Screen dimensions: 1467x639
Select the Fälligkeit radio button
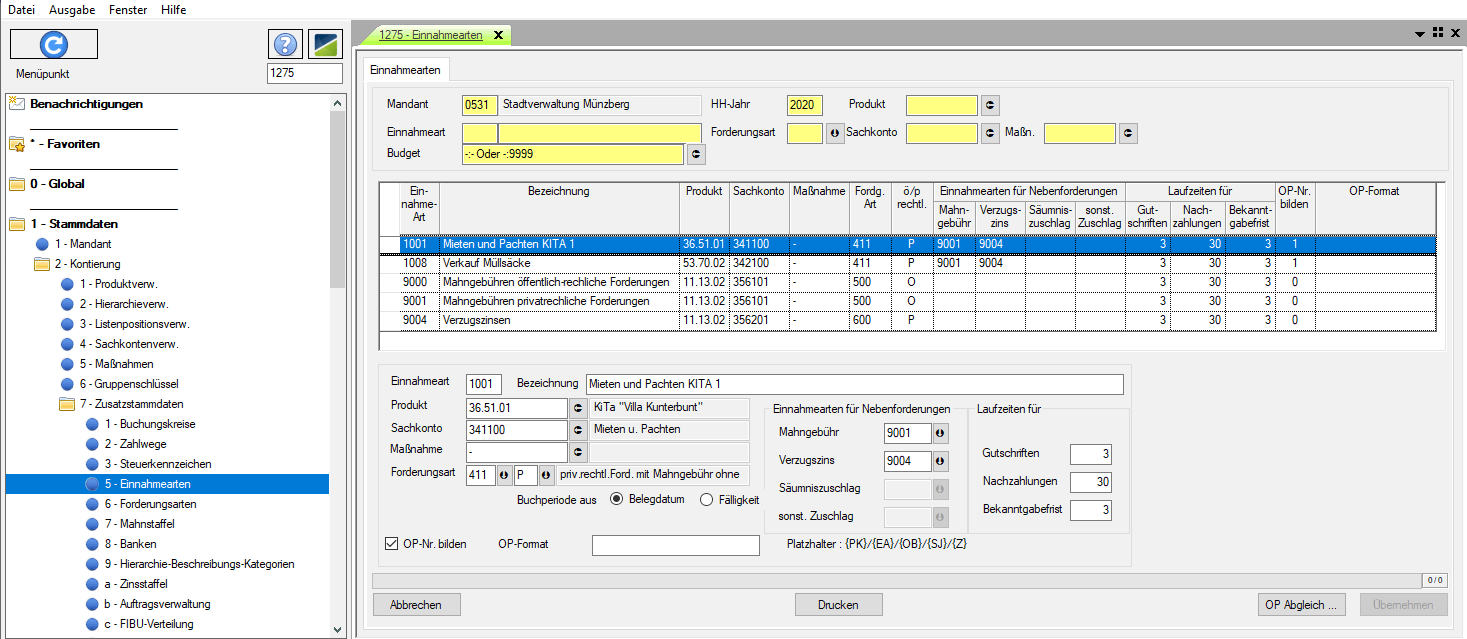706,500
